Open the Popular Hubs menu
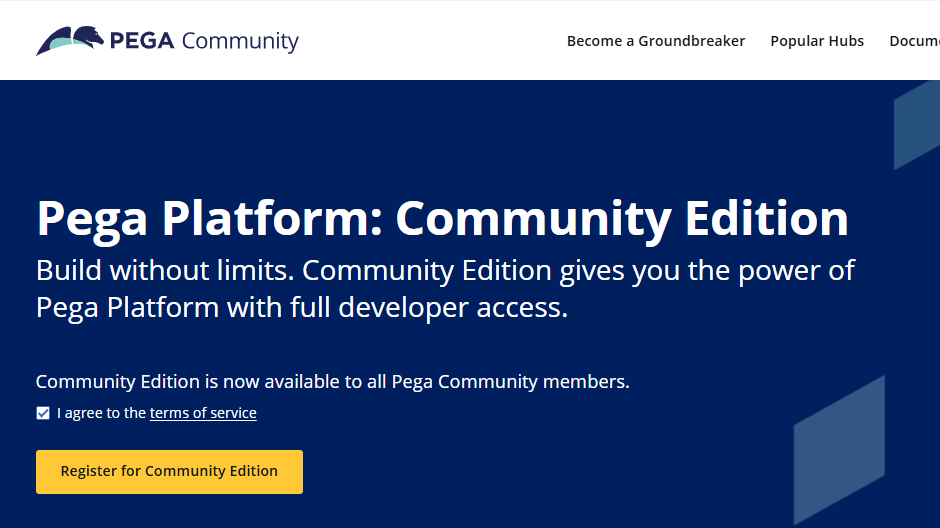 pyautogui.click(x=816, y=41)
